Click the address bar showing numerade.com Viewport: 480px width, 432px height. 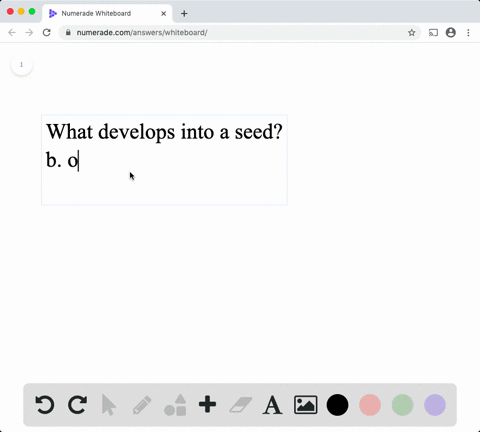(233, 32)
